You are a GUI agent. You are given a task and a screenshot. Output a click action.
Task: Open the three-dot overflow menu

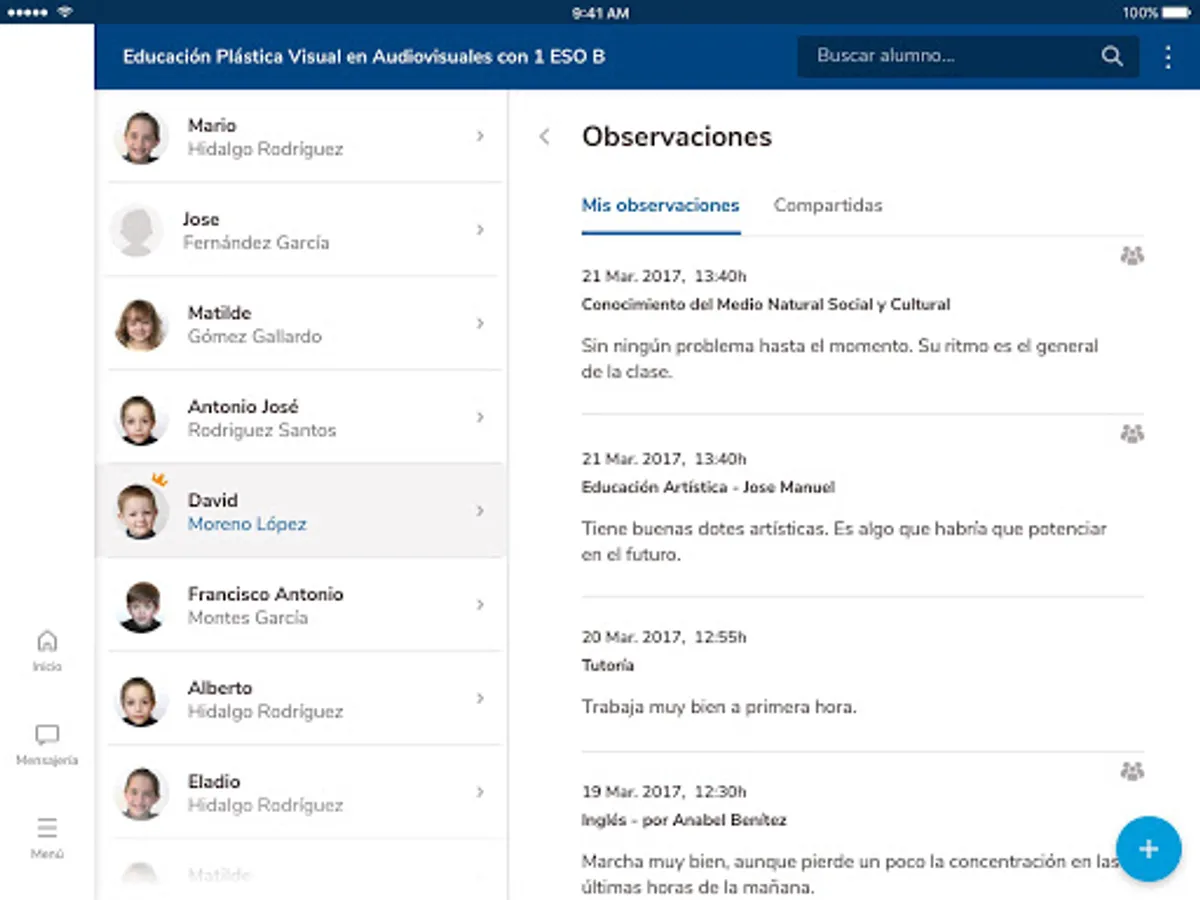point(1168,57)
